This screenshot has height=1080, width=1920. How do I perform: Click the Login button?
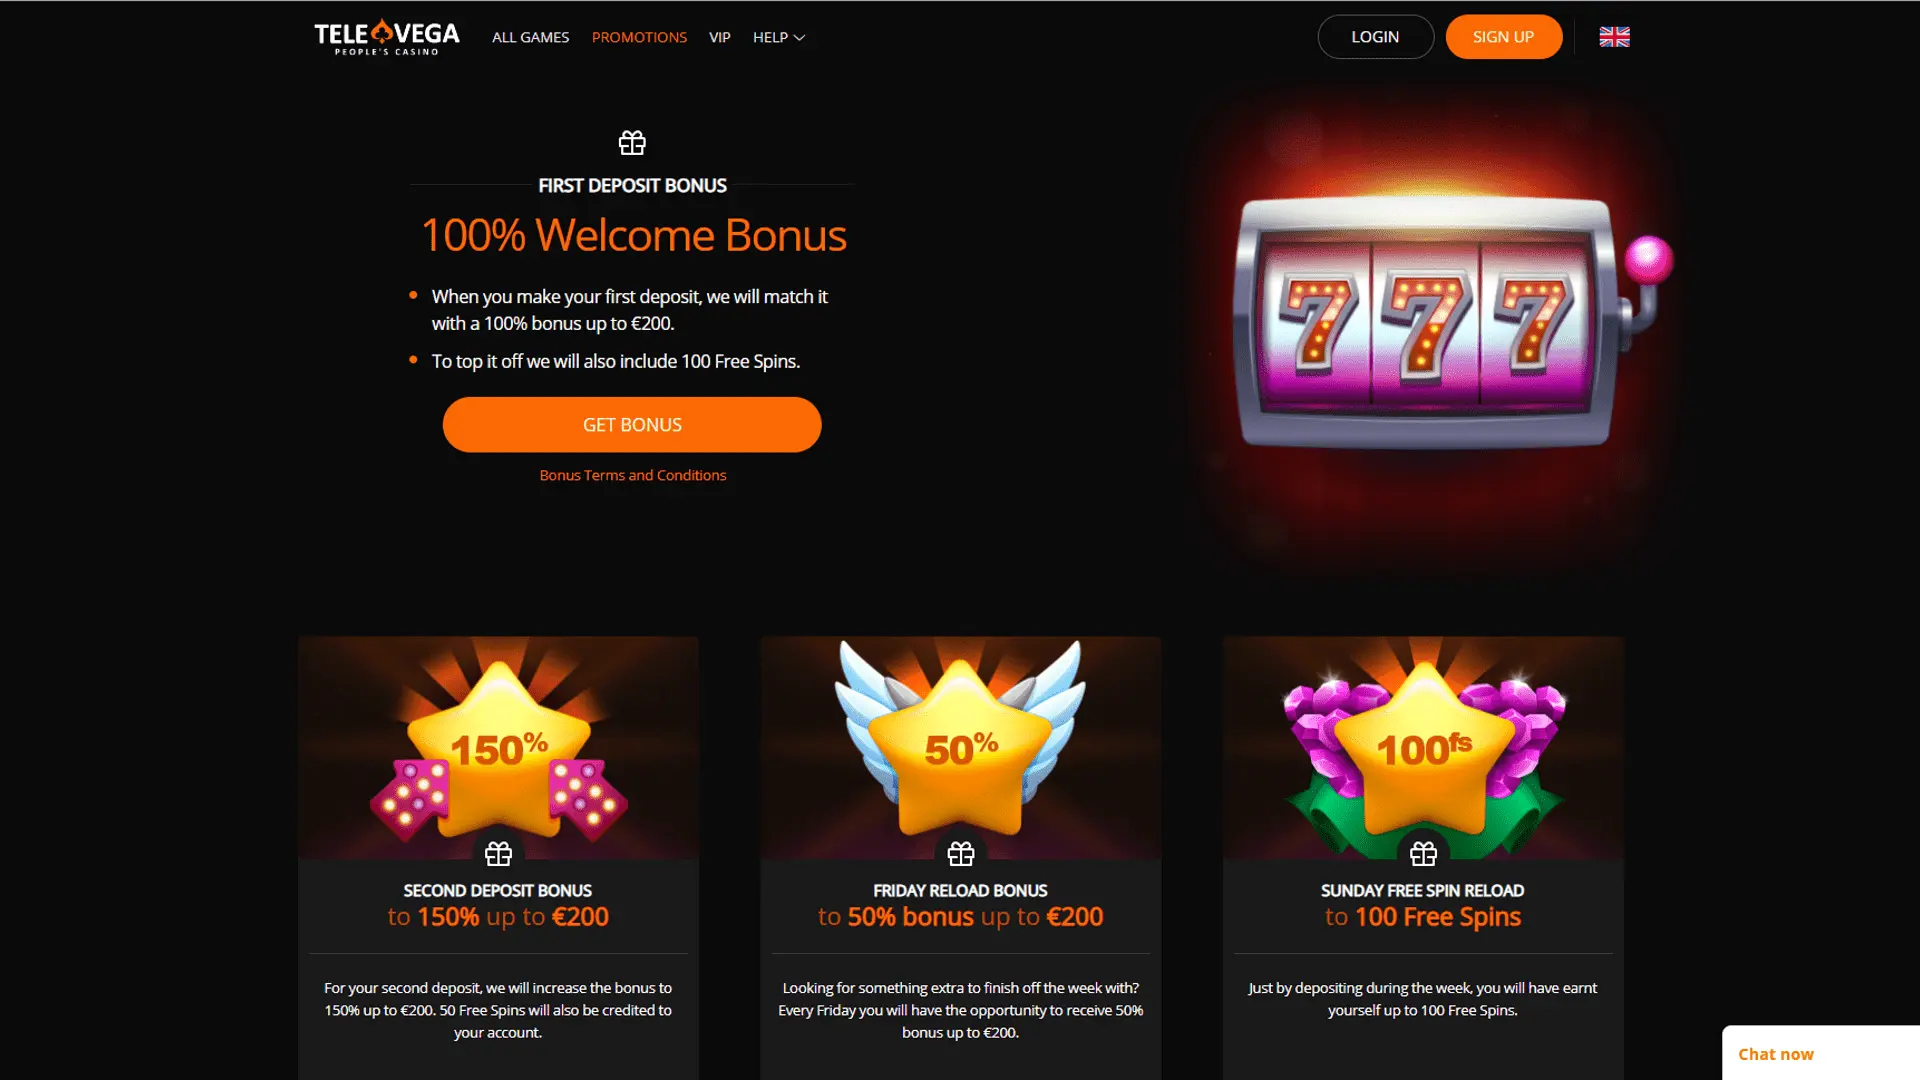[1375, 37]
